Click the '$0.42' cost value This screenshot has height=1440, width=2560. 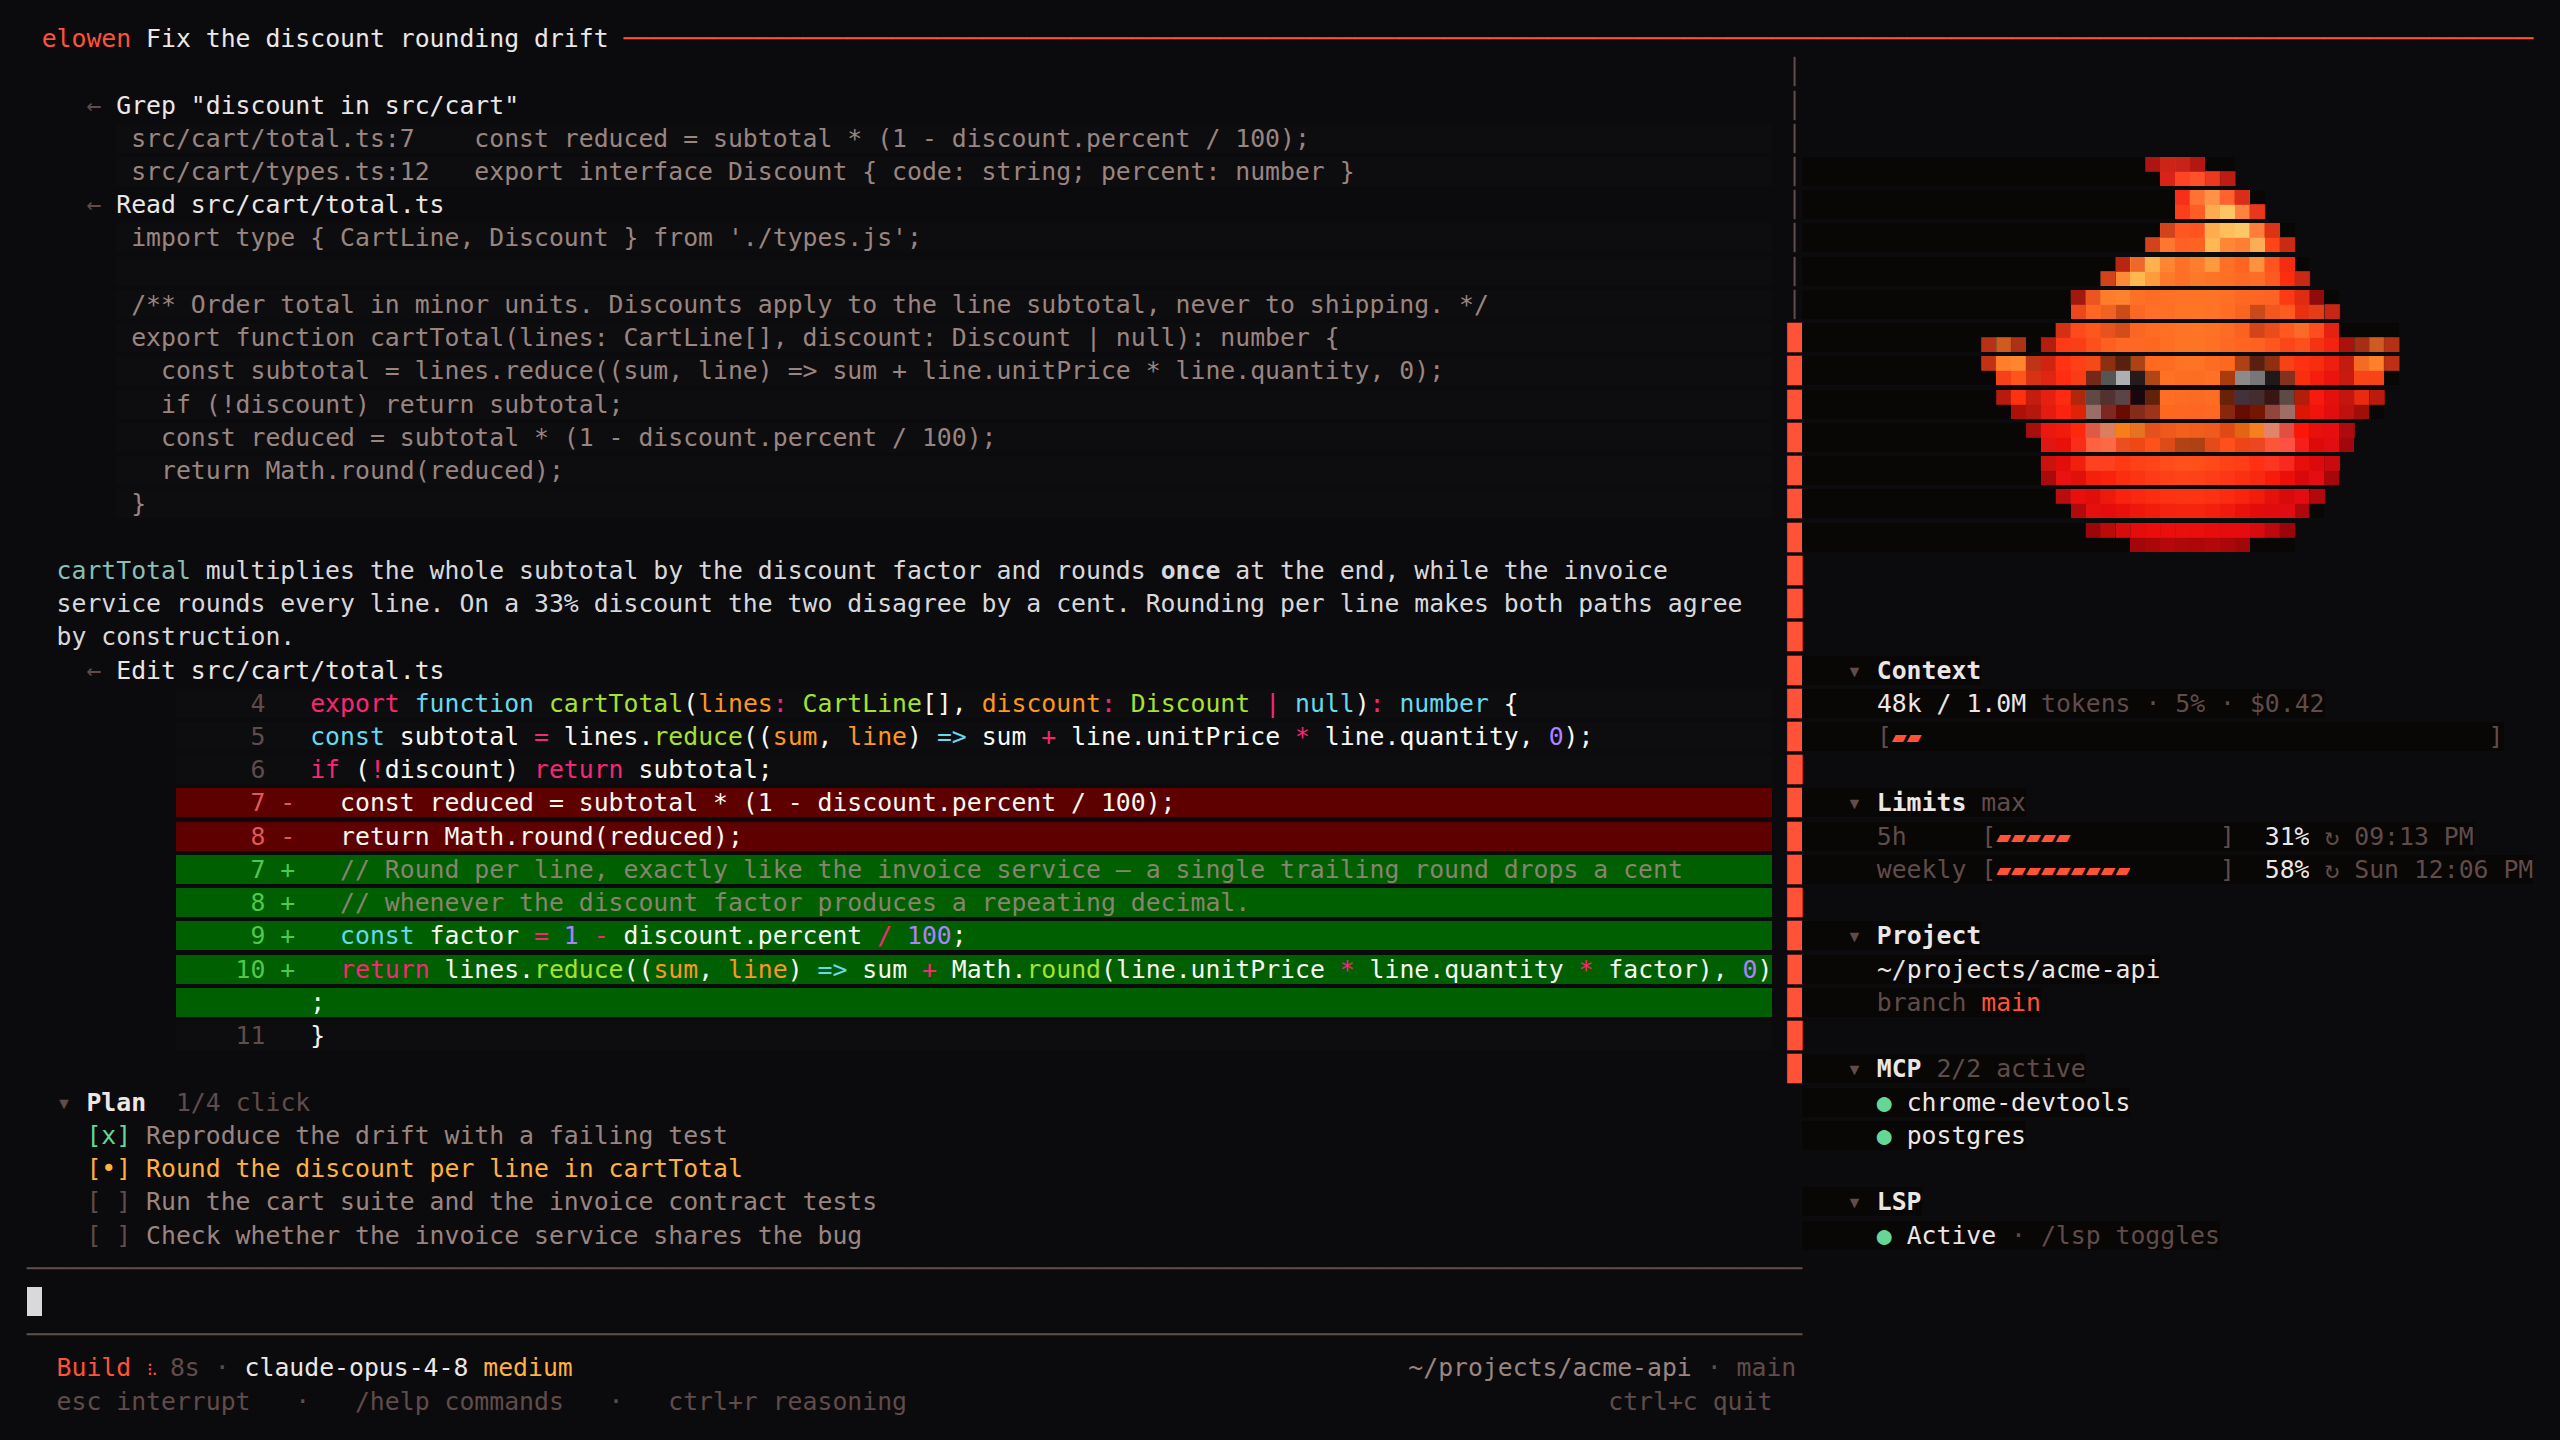(2287, 704)
